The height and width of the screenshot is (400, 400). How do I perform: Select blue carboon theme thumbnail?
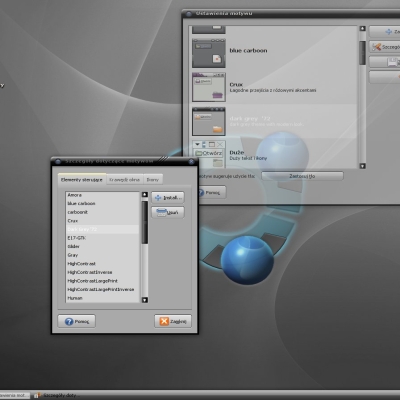coord(209,53)
